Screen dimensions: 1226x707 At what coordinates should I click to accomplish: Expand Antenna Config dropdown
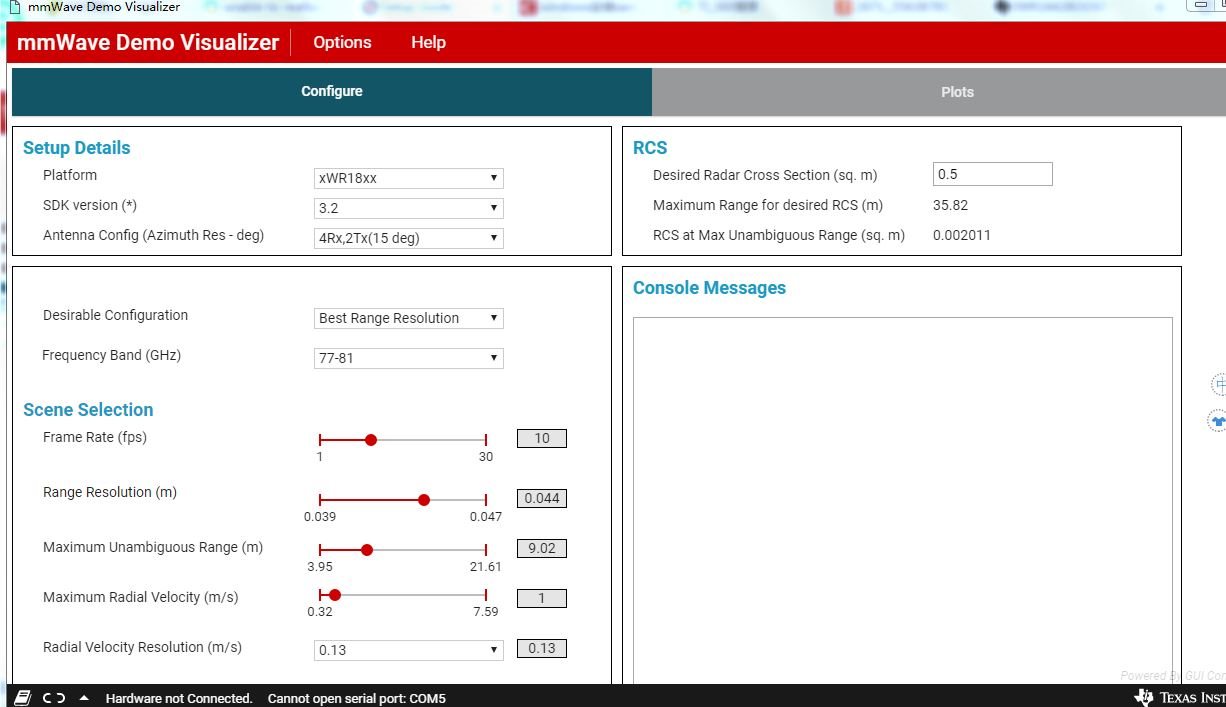[409, 238]
